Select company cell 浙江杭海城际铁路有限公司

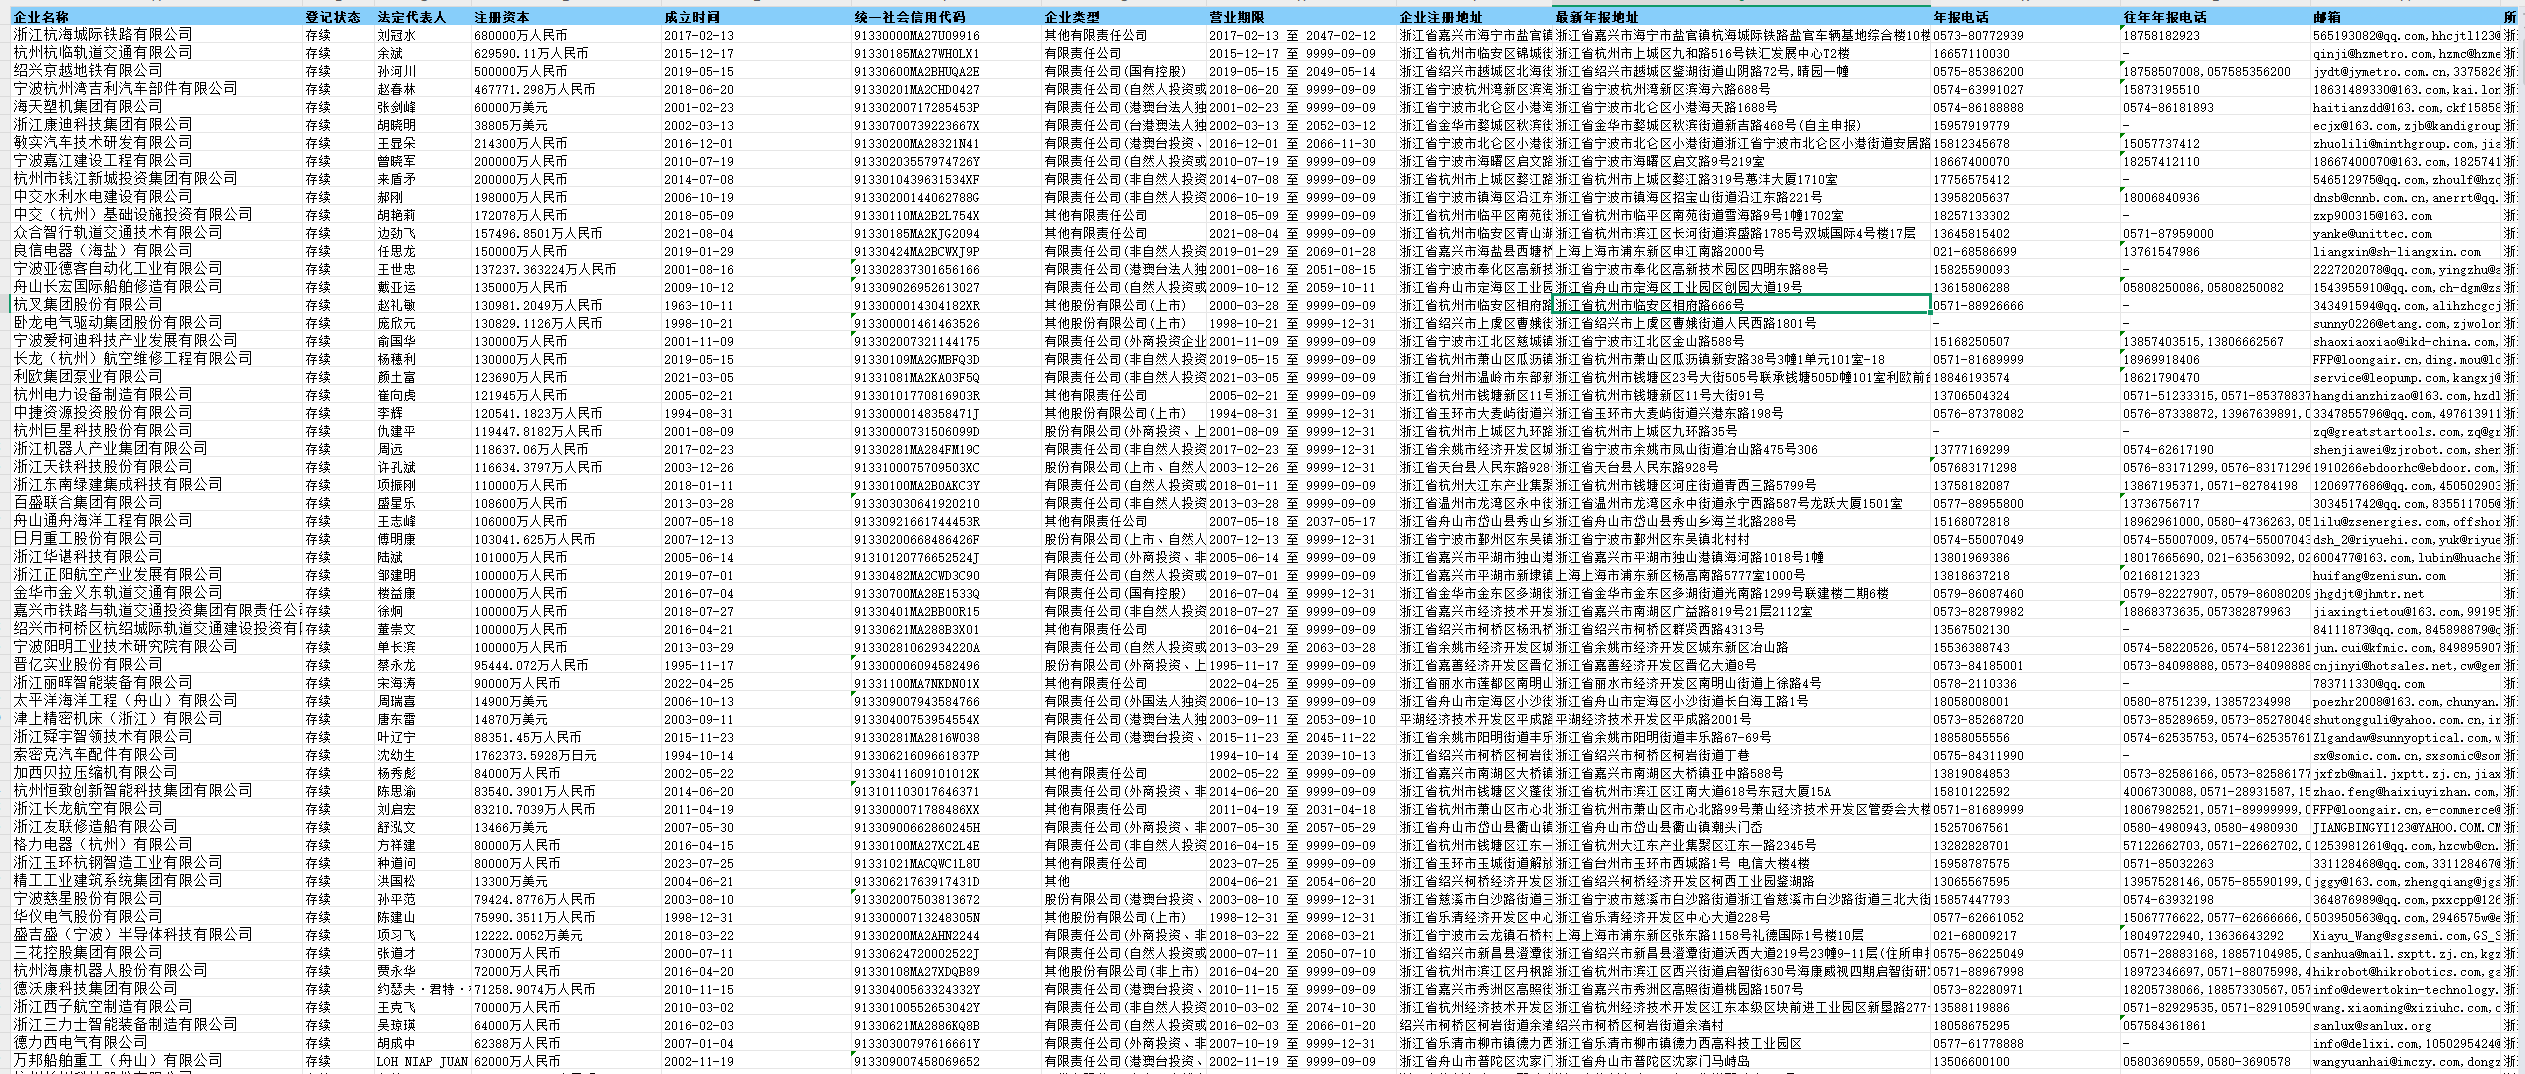pyautogui.click(x=103, y=35)
